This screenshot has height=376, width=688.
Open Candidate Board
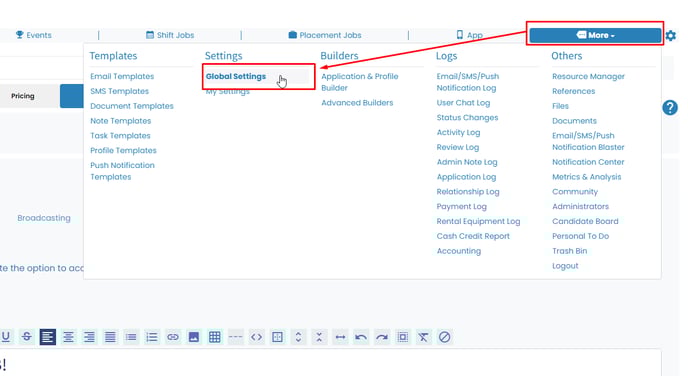(585, 222)
